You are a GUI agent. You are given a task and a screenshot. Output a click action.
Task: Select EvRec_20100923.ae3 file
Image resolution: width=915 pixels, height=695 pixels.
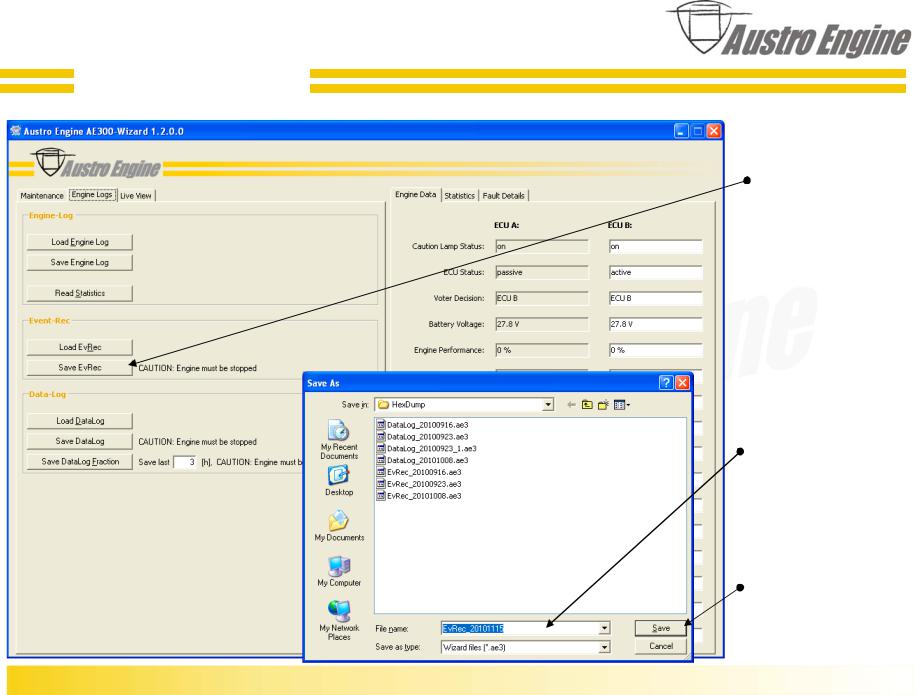tap(419, 484)
